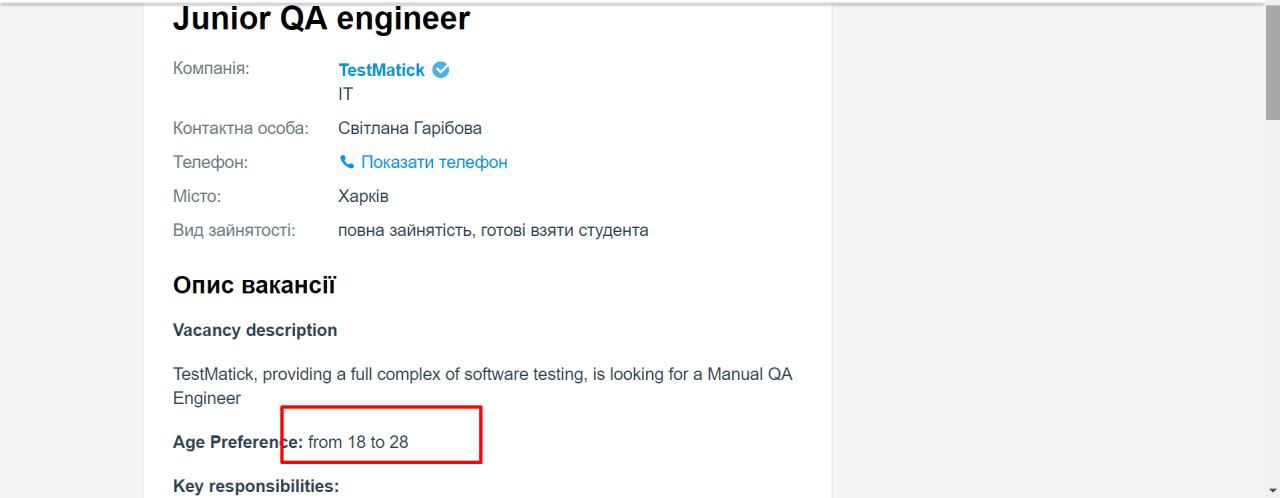Image resolution: width=1280 pixels, height=498 pixels.
Task: Click the IT category text under TestMatick
Action: click(x=346, y=95)
